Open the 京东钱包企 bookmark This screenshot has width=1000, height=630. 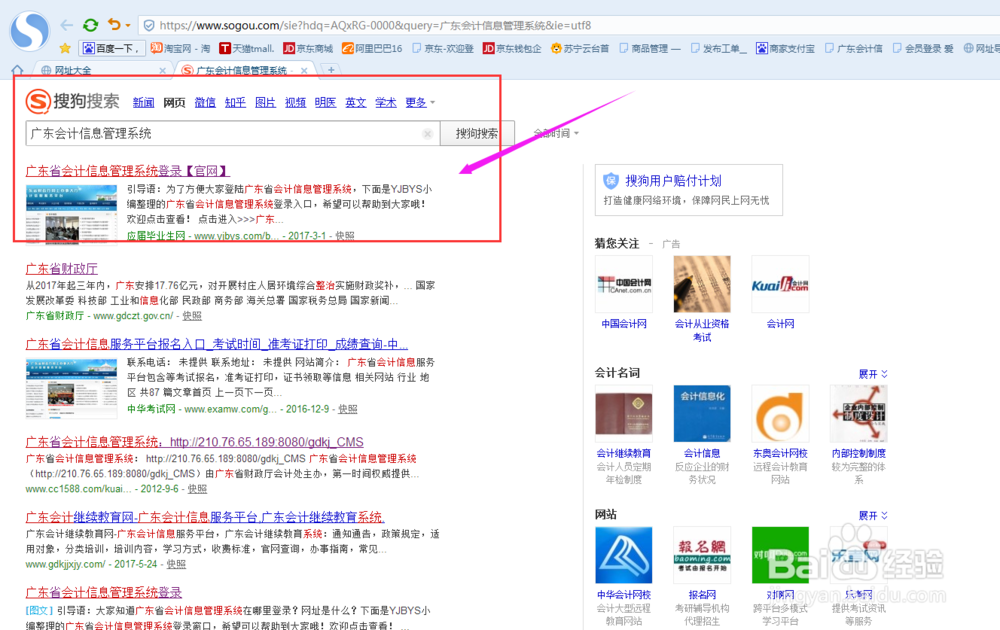(x=512, y=48)
